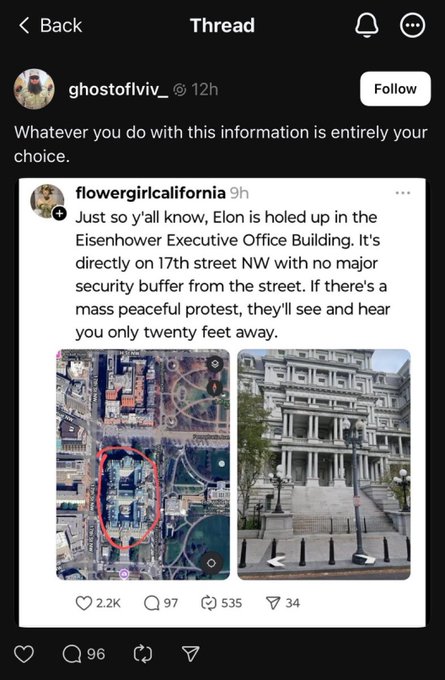Open the ghostoflviv_ username link

click(x=118, y=89)
